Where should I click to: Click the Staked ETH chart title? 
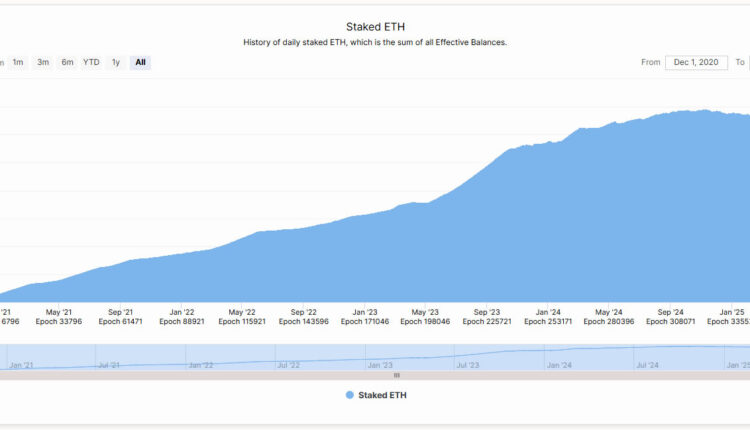pyautogui.click(x=375, y=26)
